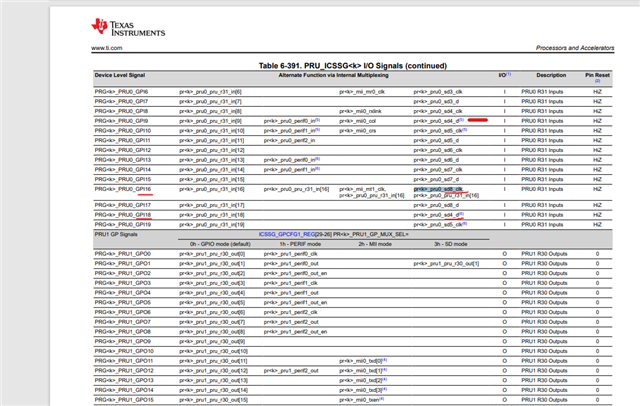The image size is (640, 406).
Task: Click pr<k>_pru0_sd4_d in the GPI9 row
Action: [436, 121]
